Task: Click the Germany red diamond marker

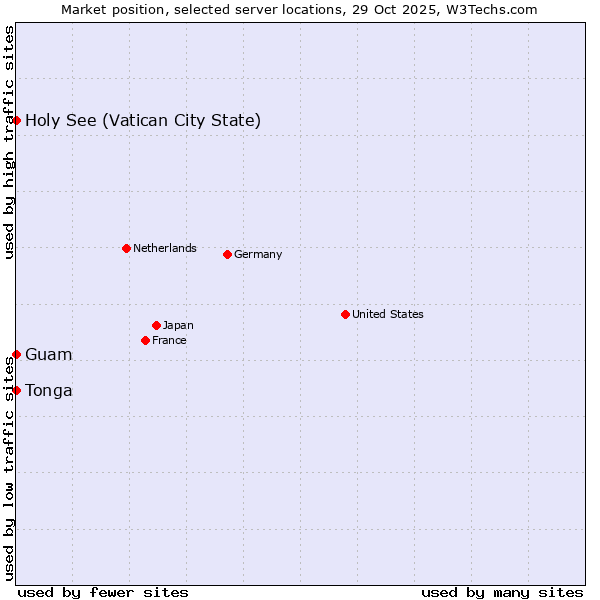Action: point(227,254)
